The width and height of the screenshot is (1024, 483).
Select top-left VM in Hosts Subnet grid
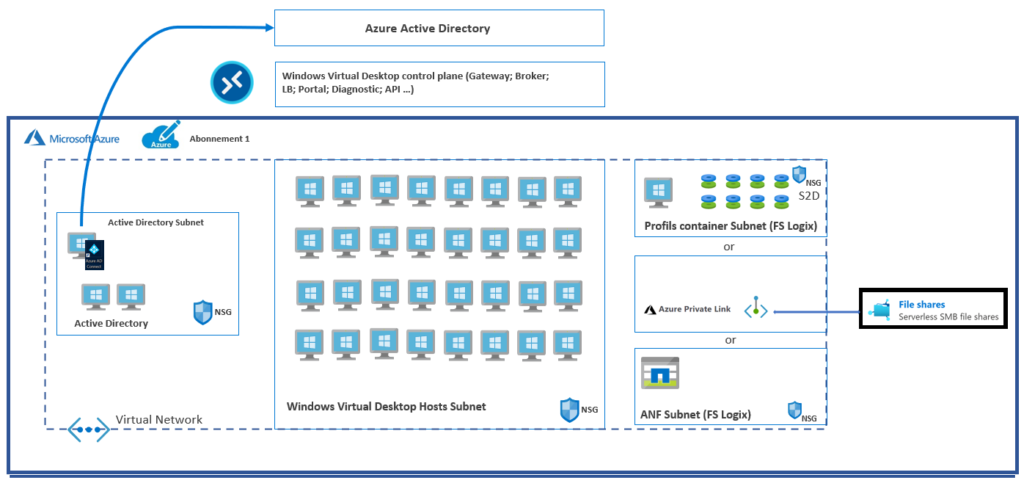309,191
